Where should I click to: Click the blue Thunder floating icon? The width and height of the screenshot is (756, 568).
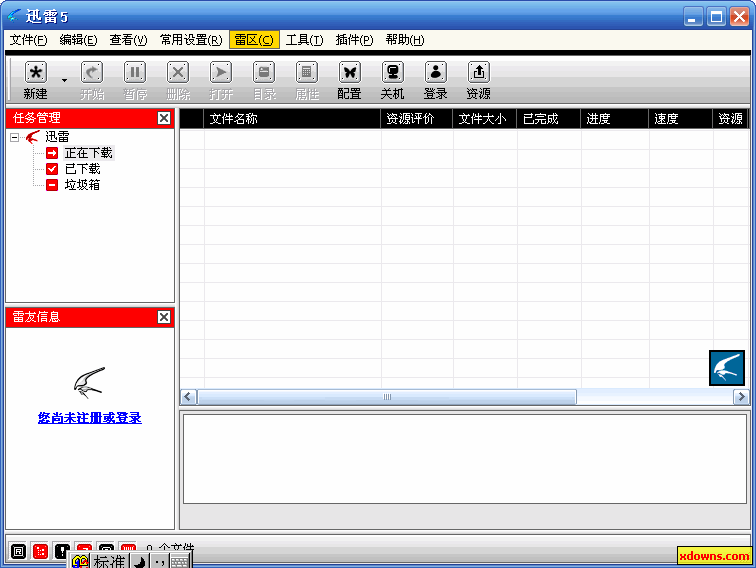coord(727,368)
